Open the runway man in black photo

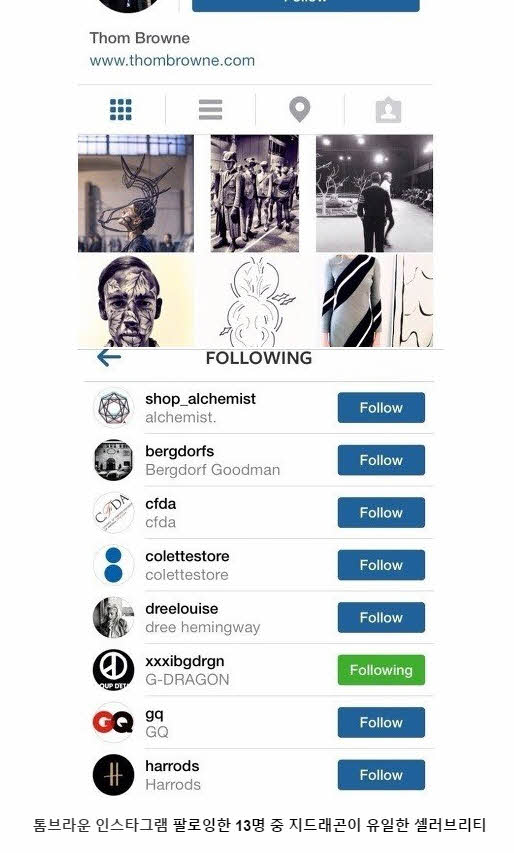point(375,194)
